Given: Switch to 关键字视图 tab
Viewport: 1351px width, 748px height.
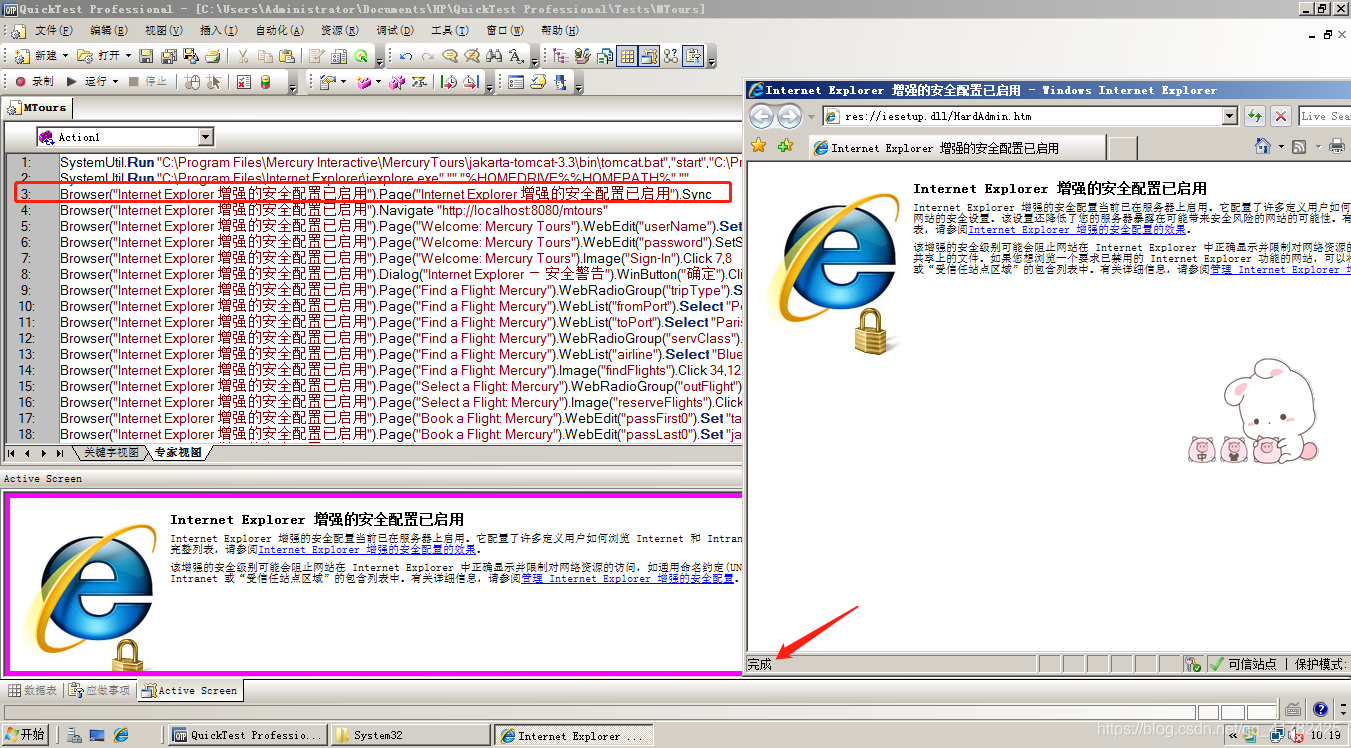Looking at the screenshot, I should pos(111,453).
